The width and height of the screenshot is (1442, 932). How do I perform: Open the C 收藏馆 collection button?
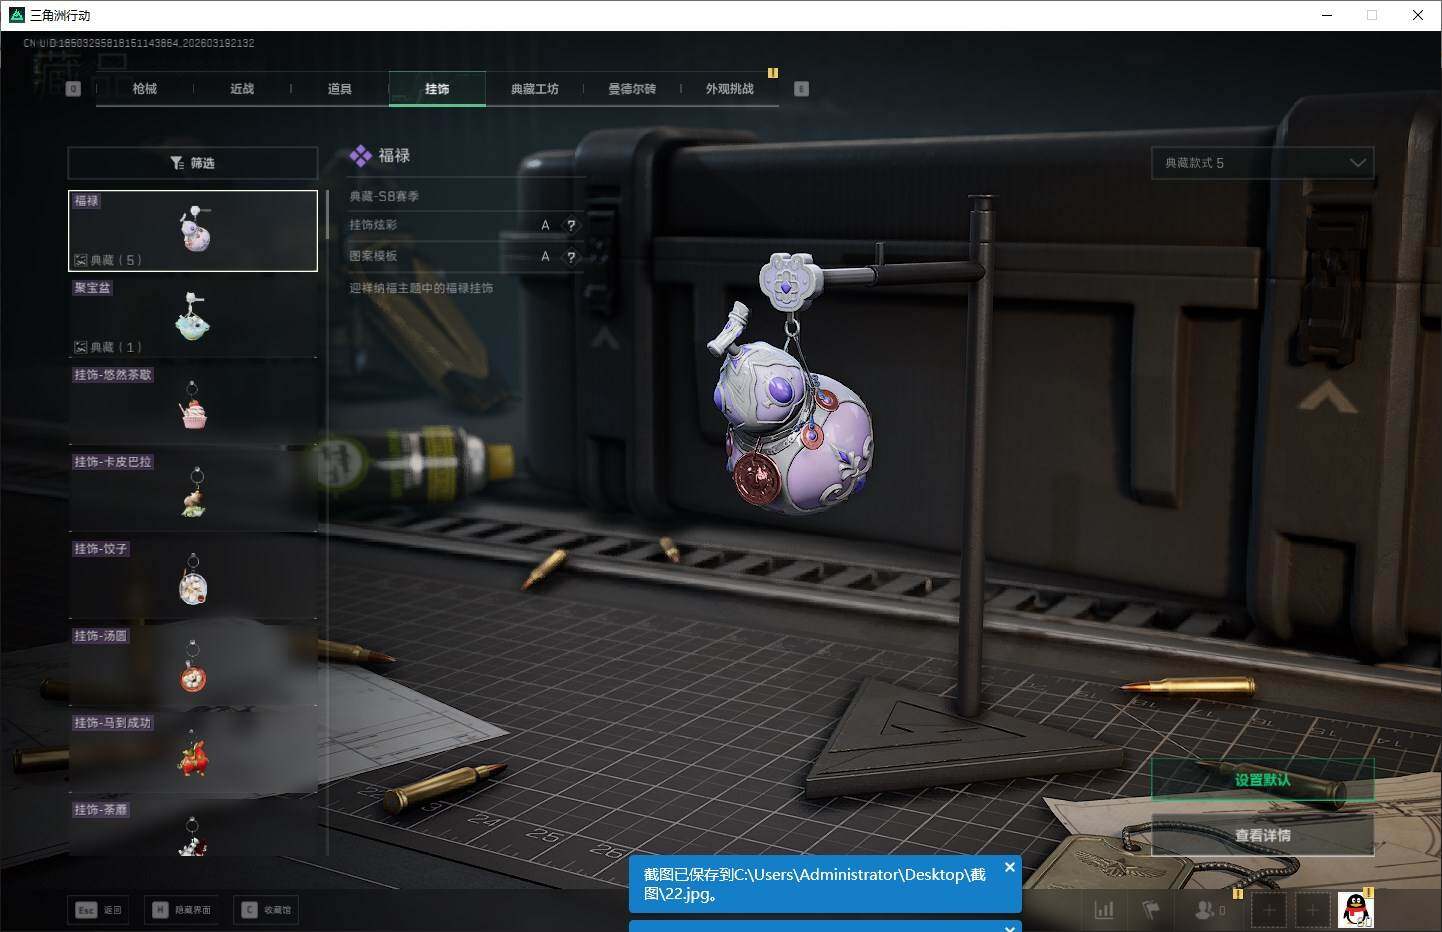(x=266, y=910)
